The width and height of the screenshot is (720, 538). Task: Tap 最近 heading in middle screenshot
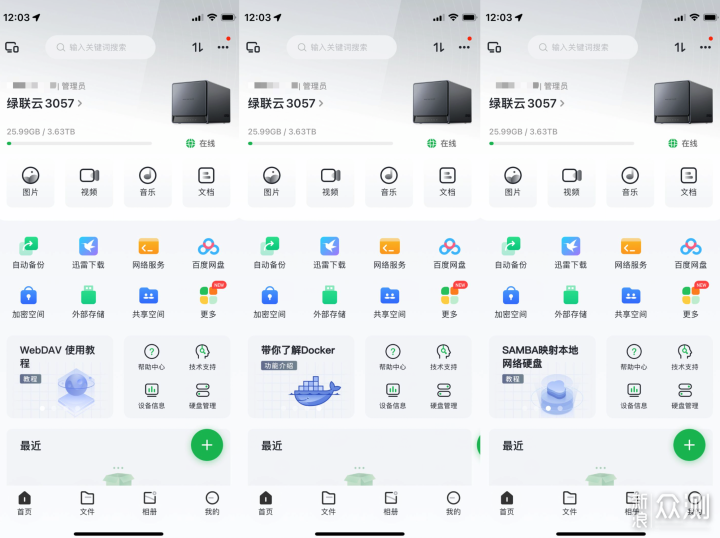(x=272, y=445)
